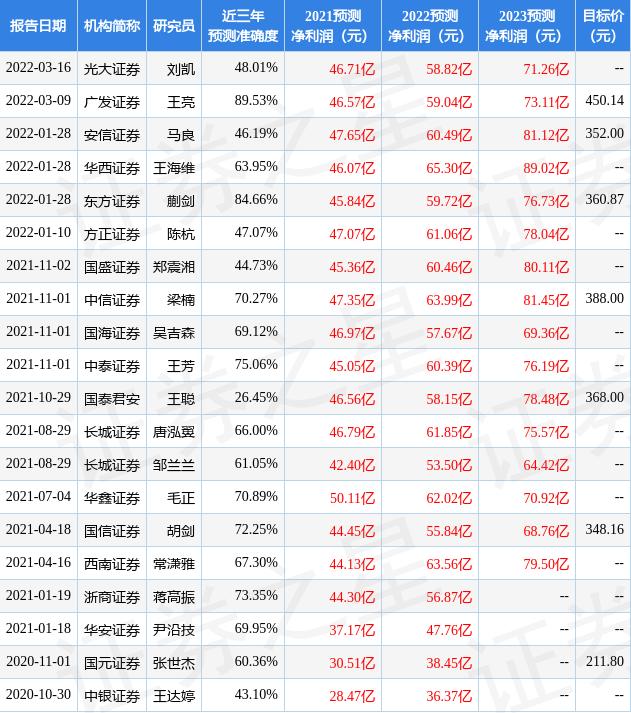Image resolution: width=631 pixels, height=713 pixels.
Task: Click institution 东方证券
Action: (112, 201)
